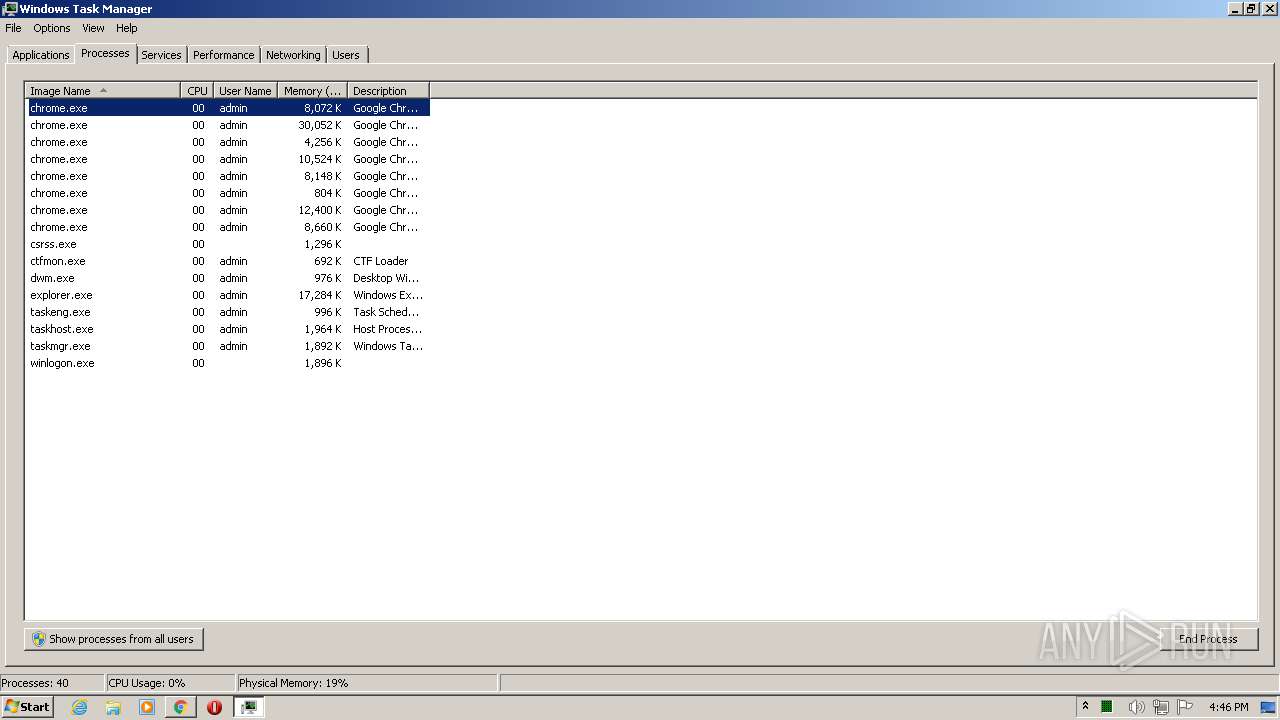Select the dwm.exe process
The height and width of the screenshot is (720, 1280).
228,278
